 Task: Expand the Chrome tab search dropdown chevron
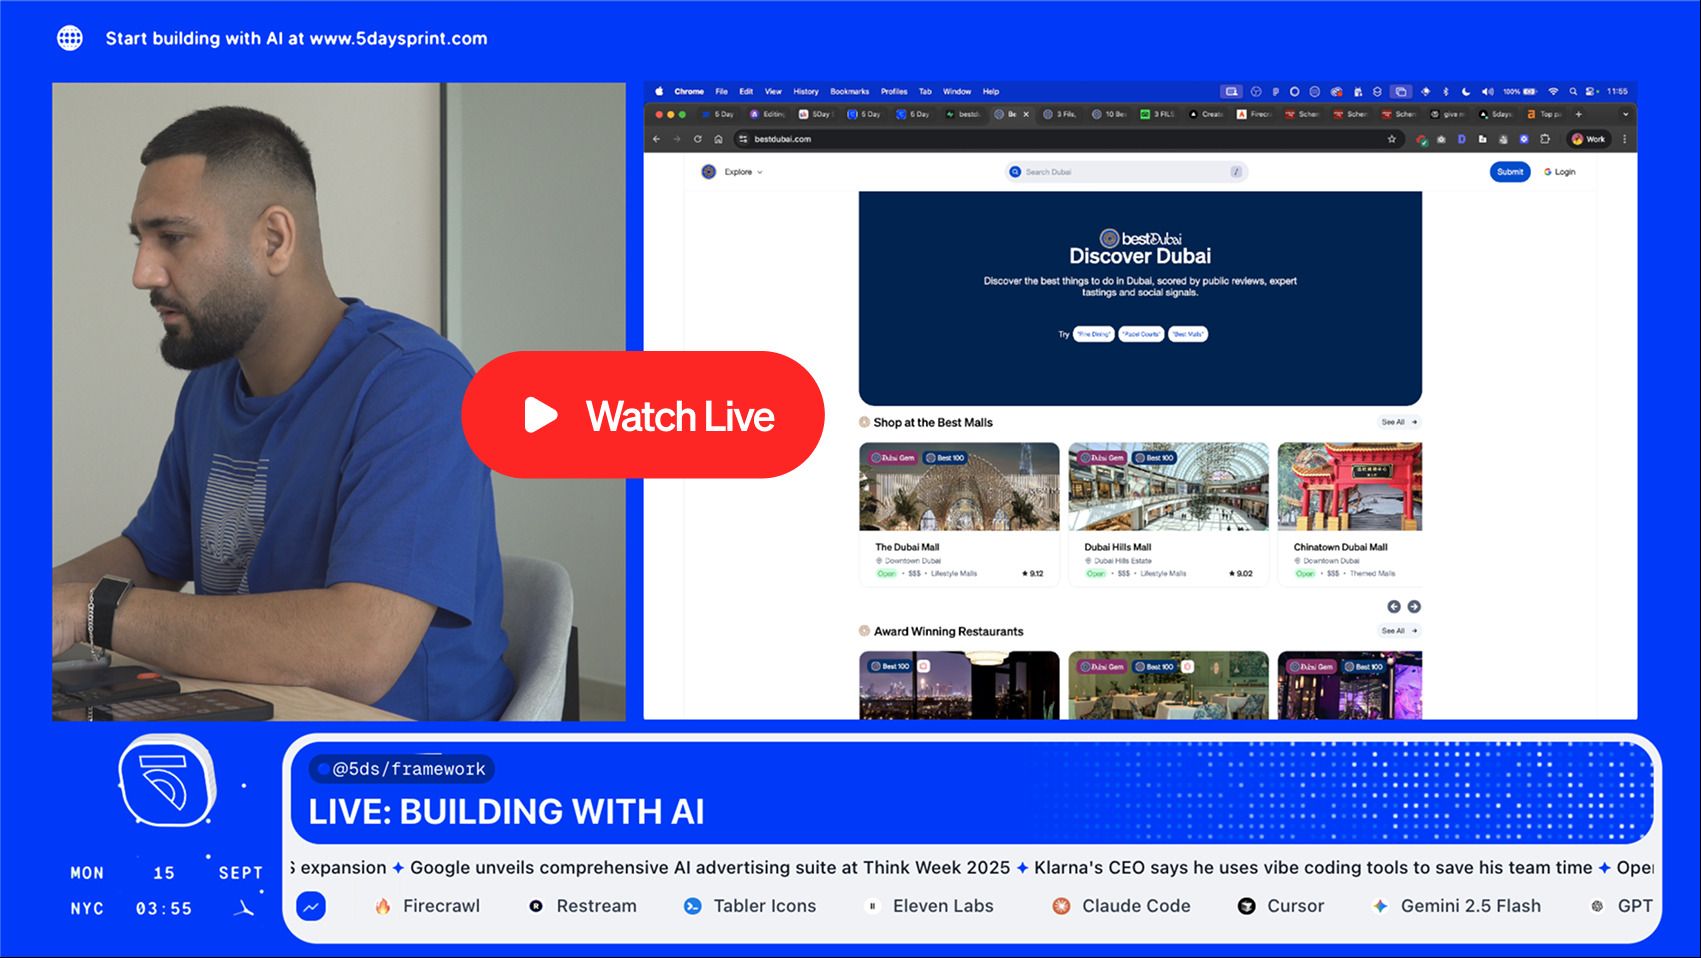point(1625,114)
